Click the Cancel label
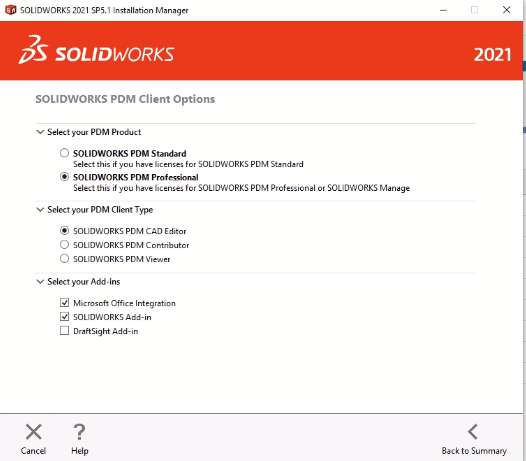The height and width of the screenshot is (461, 526). (x=33, y=451)
